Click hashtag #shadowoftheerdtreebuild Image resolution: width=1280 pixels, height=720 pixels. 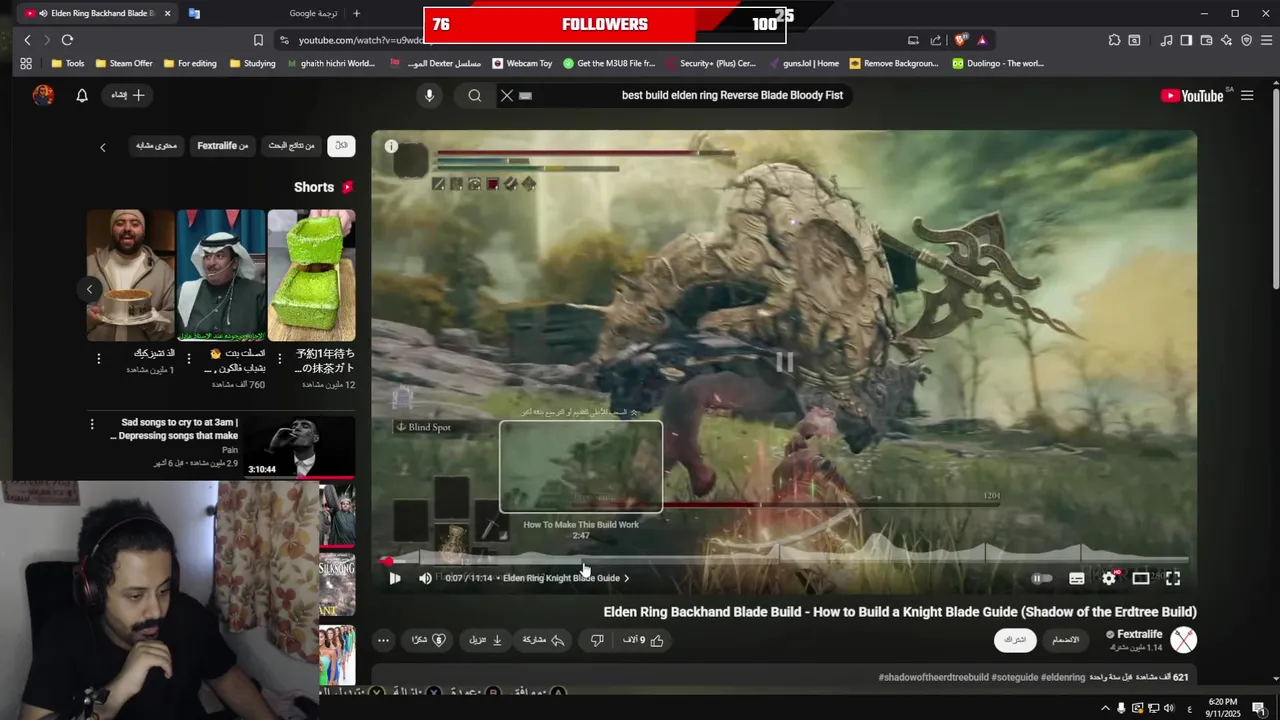tap(934, 677)
